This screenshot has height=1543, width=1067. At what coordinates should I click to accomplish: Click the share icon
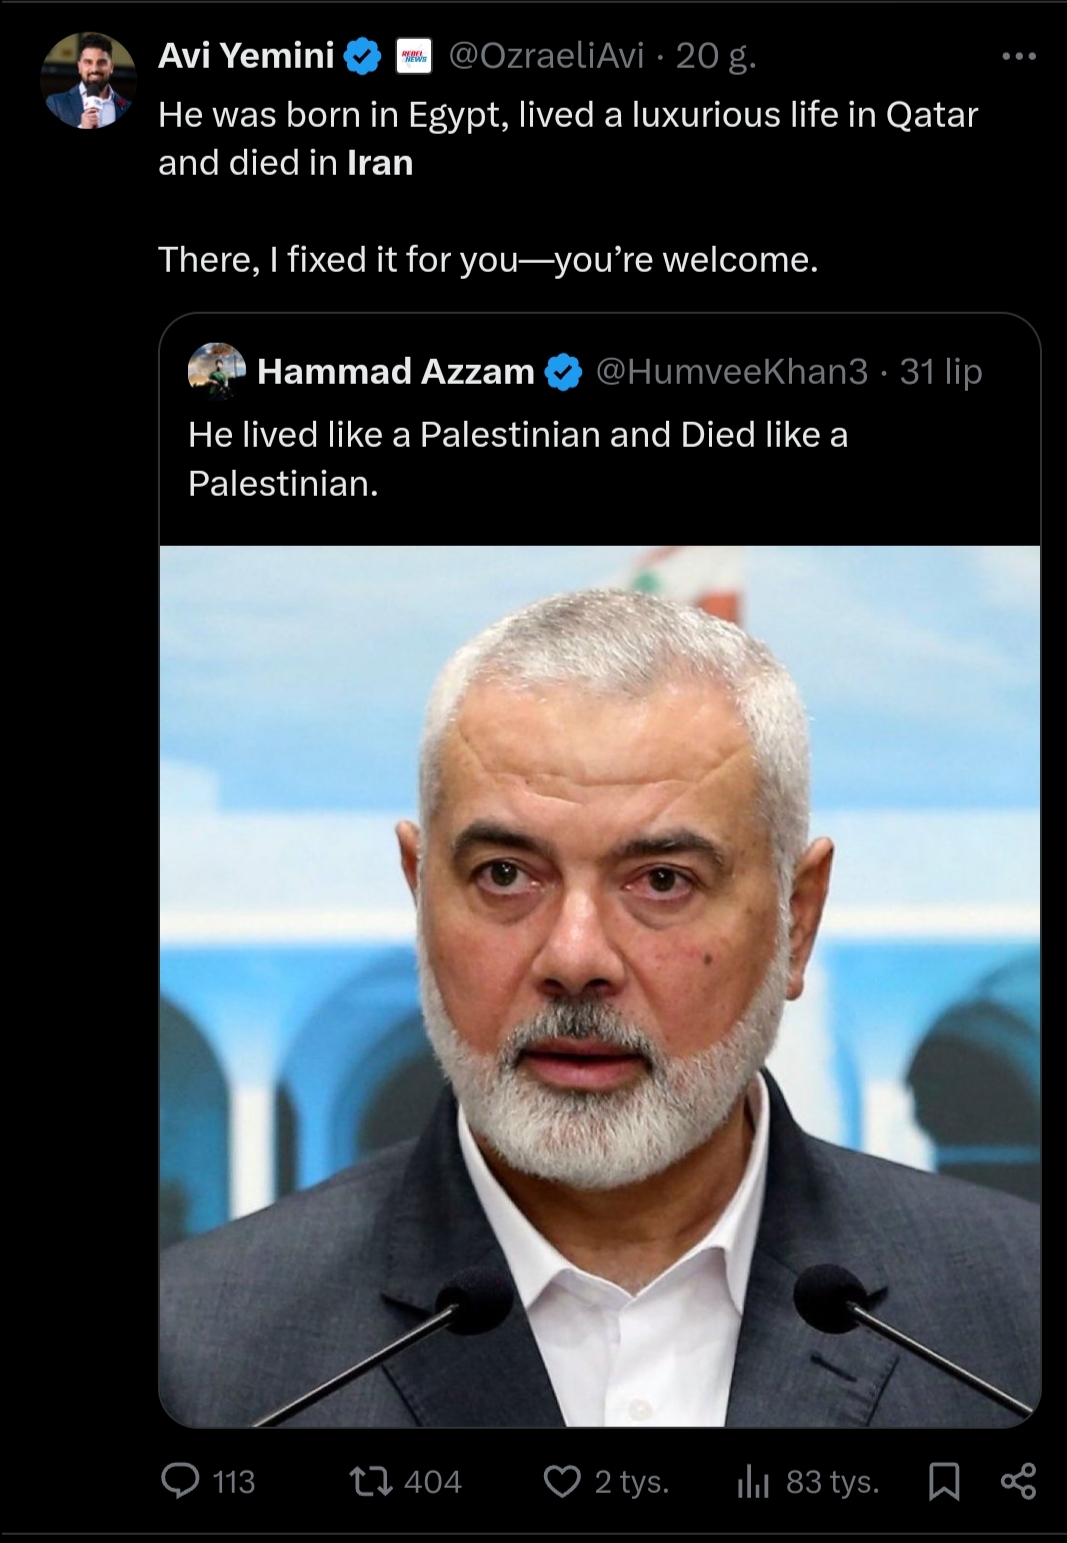click(x=1018, y=1480)
